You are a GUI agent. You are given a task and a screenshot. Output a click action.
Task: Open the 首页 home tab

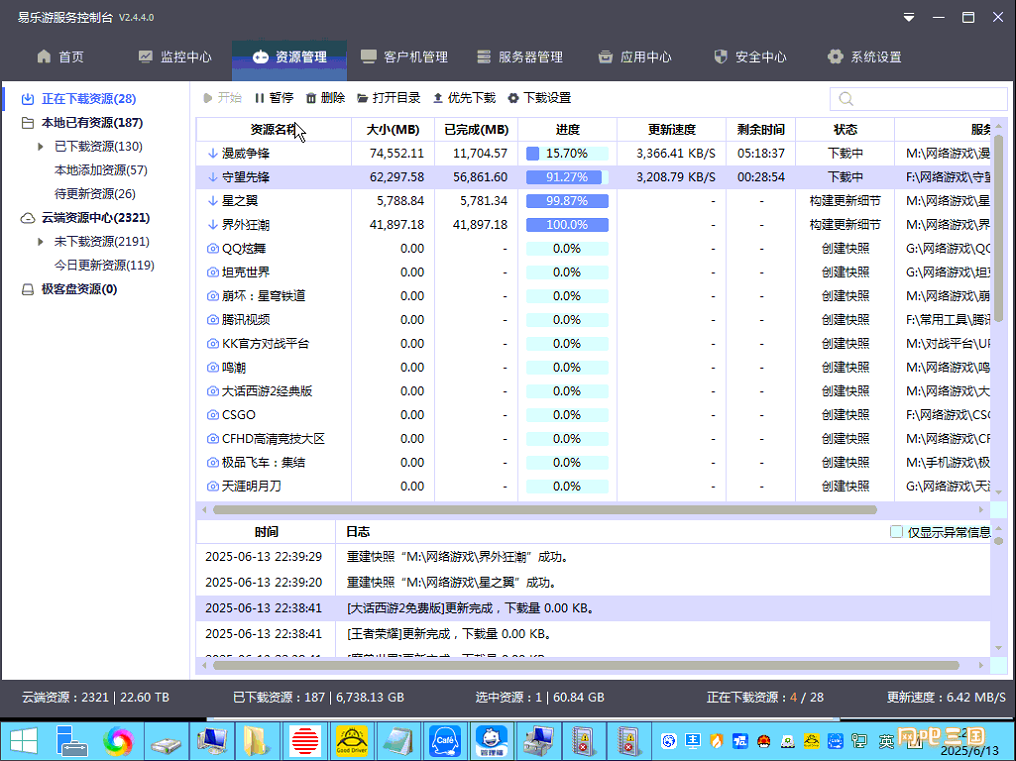pyautogui.click(x=60, y=57)
